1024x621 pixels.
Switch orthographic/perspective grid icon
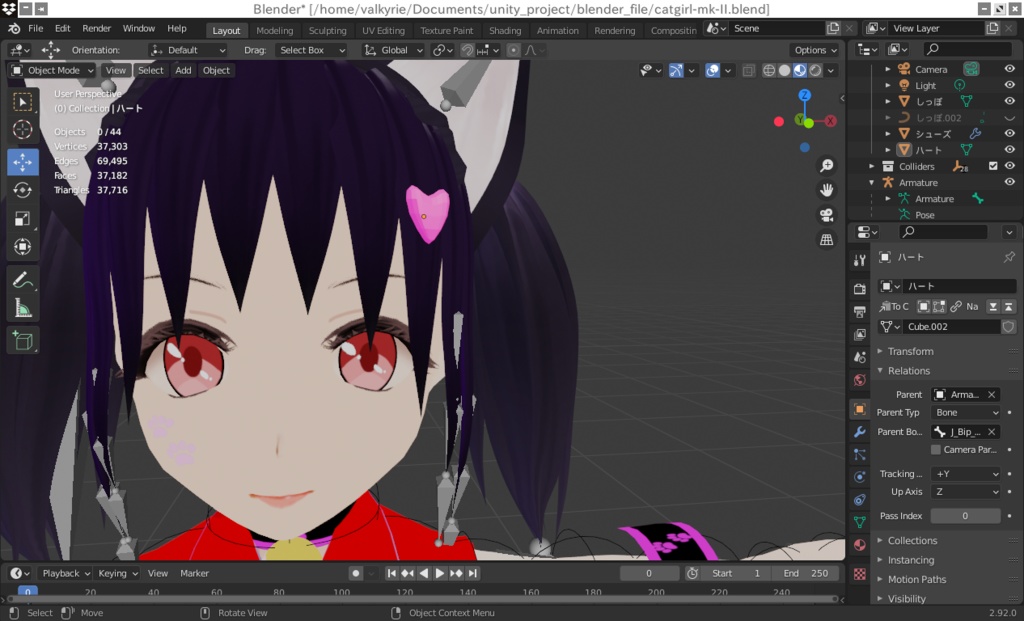click(x=827, y=240)
